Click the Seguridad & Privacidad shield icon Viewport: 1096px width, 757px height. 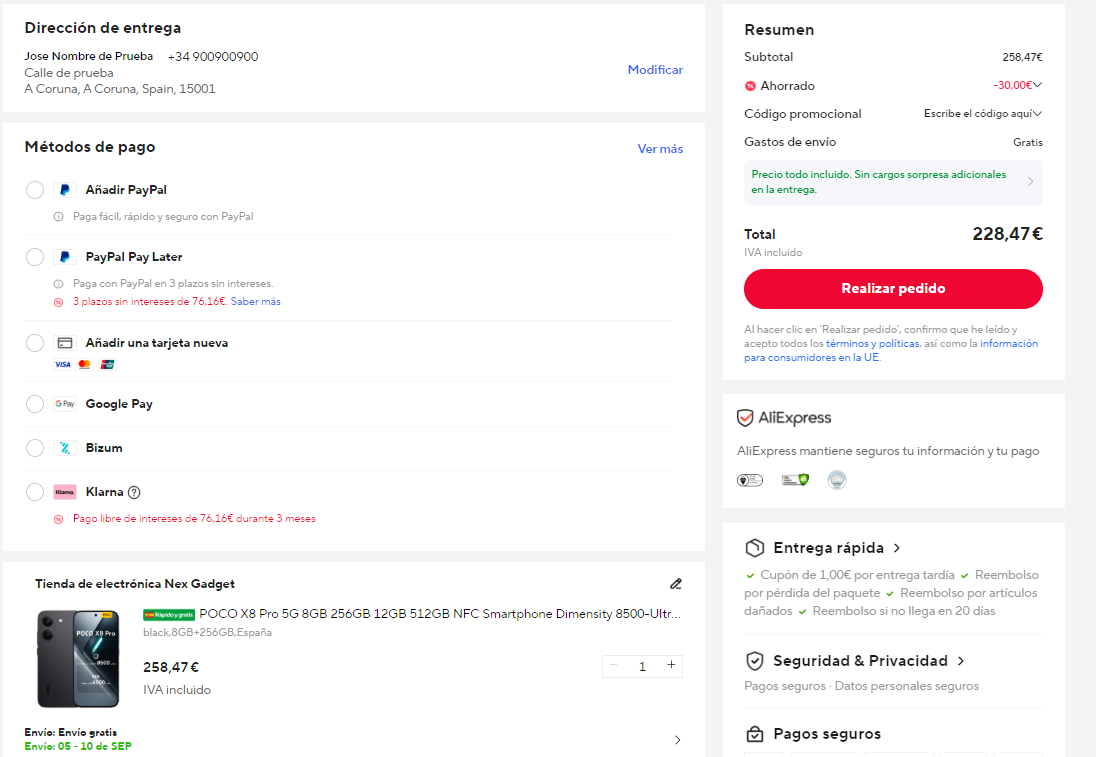click(755, 661)
